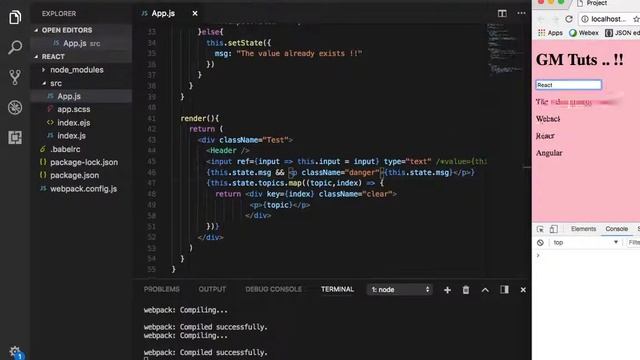This screenshot has height=360, width=640.
Task: Click the GM Tuts heading in browser
Action: point(580,60)
